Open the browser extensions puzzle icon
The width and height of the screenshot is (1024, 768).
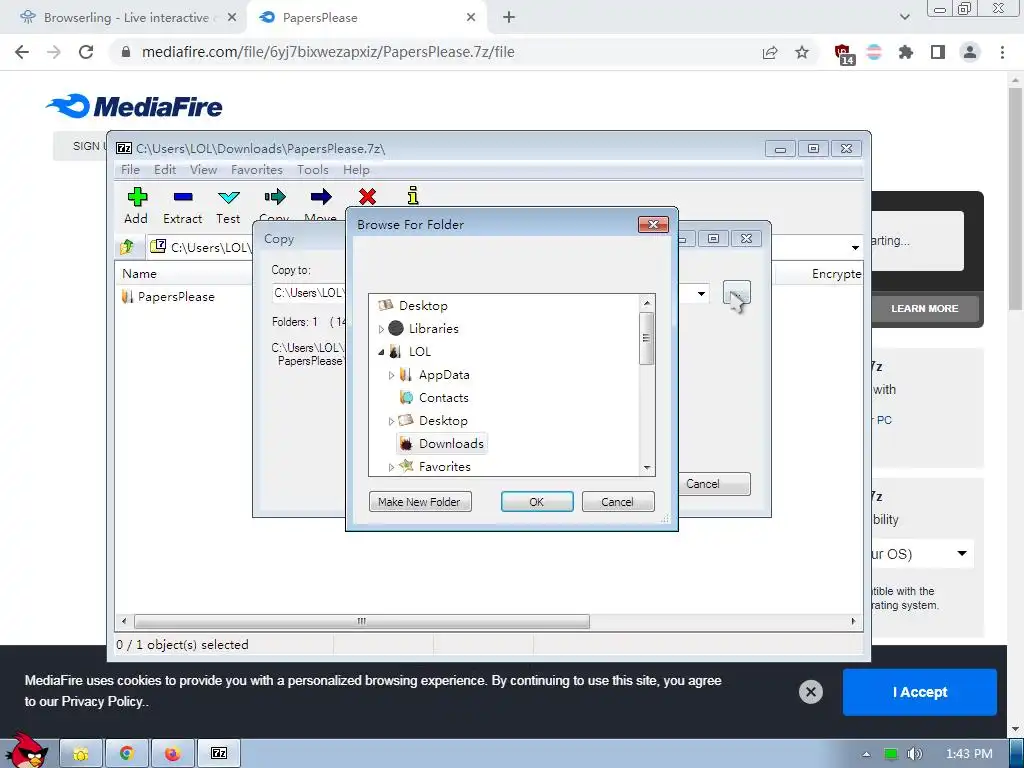[906, 52]
